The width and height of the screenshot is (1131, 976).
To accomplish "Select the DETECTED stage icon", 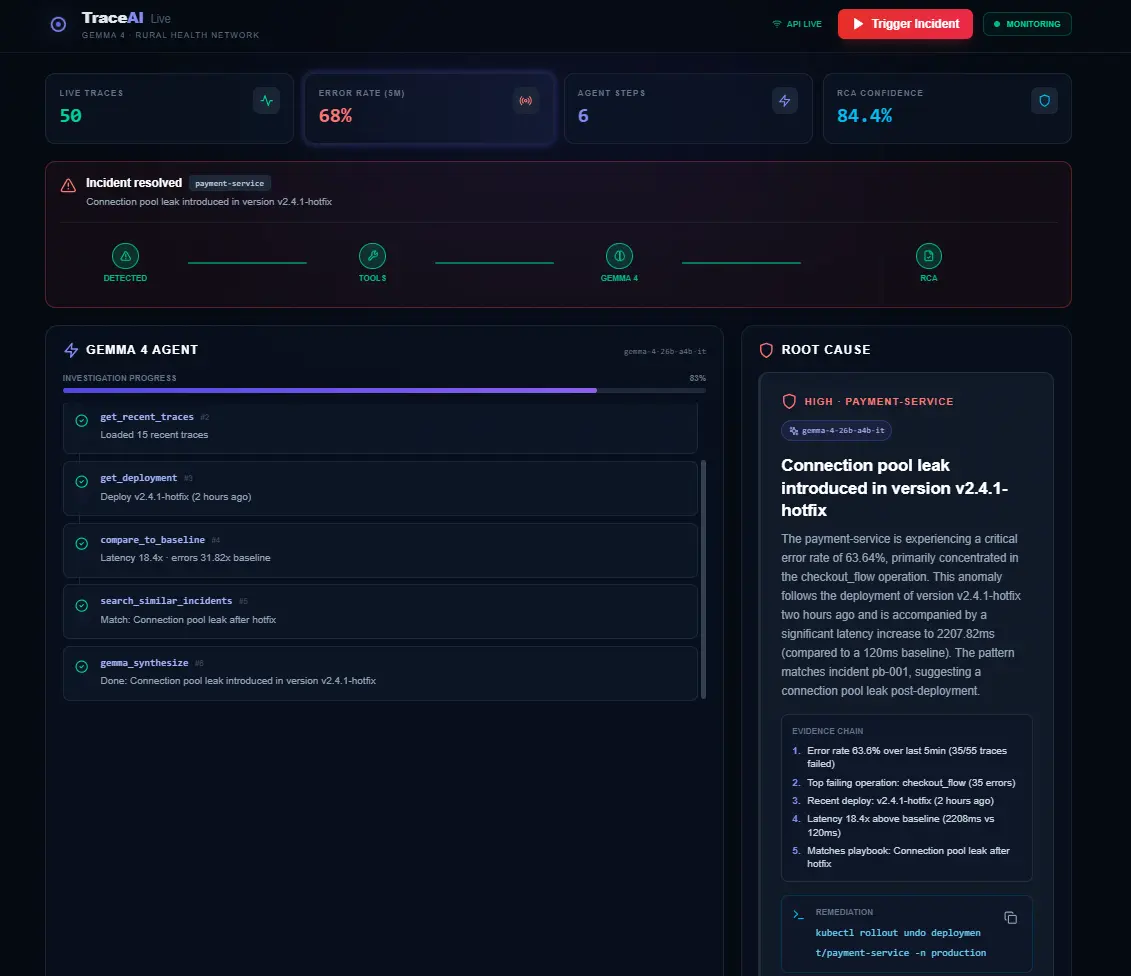I will tap(126, 256).
